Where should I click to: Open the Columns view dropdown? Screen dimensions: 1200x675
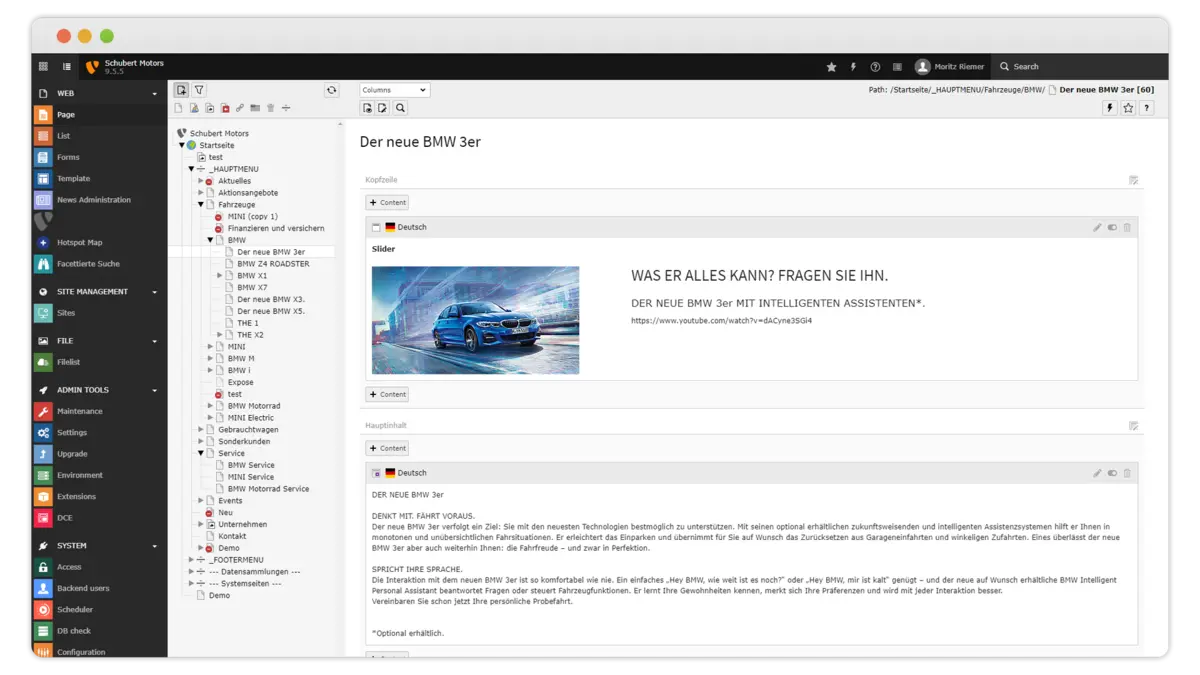pyautogui.click(x=394, y=90)
